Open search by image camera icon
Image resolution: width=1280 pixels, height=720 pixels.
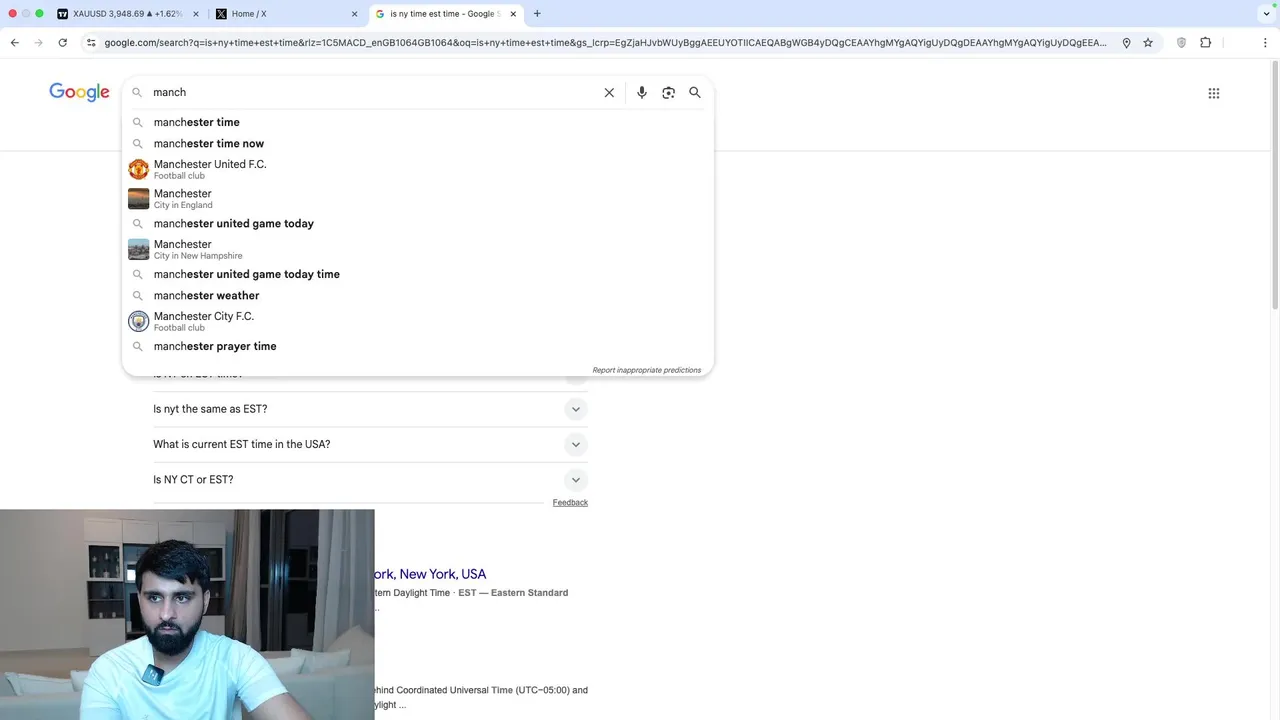click(669, 92)
